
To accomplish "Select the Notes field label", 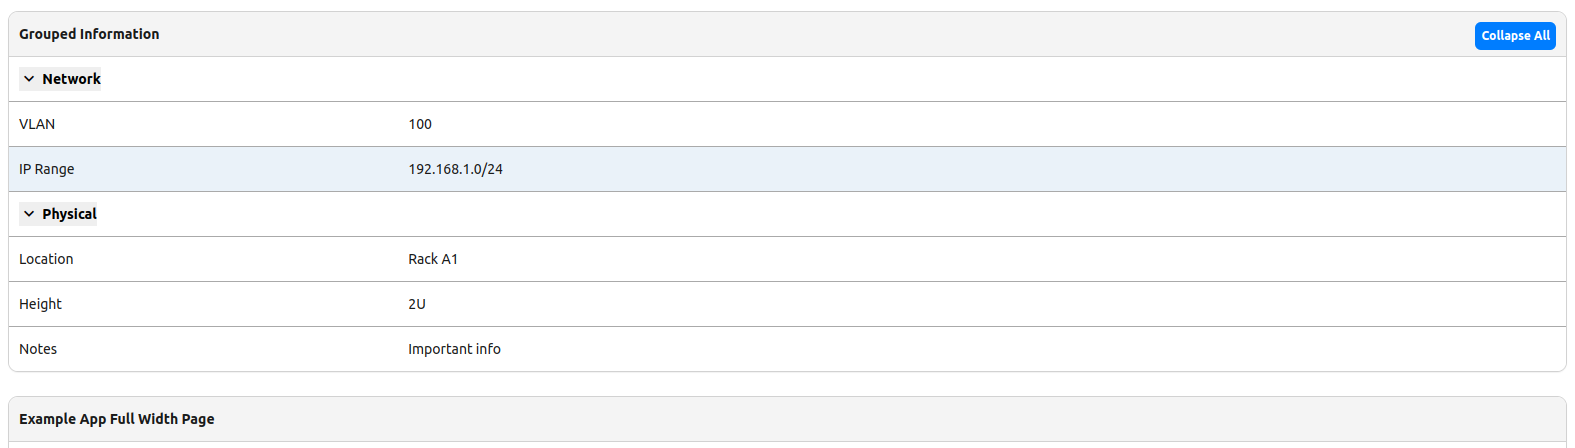I will click(38, 349).
